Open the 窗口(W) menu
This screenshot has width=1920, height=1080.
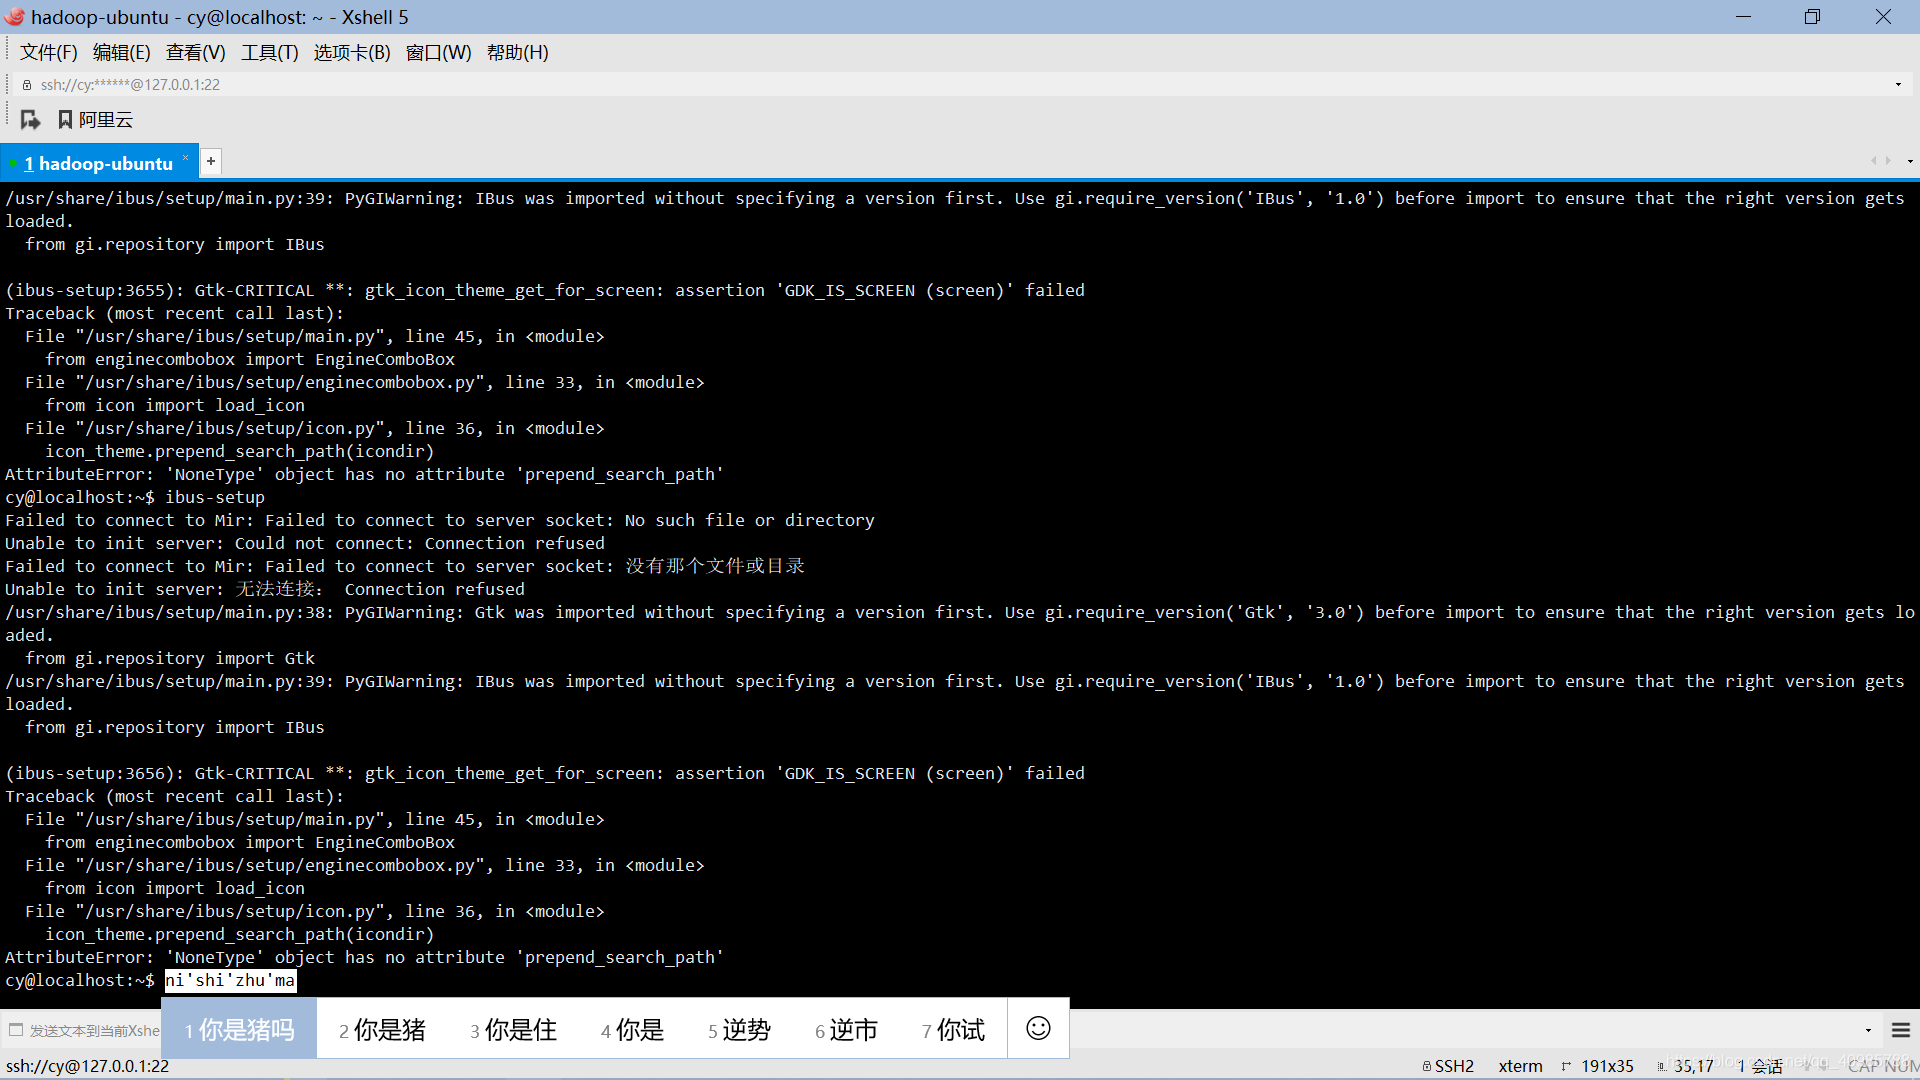(438, 53)
